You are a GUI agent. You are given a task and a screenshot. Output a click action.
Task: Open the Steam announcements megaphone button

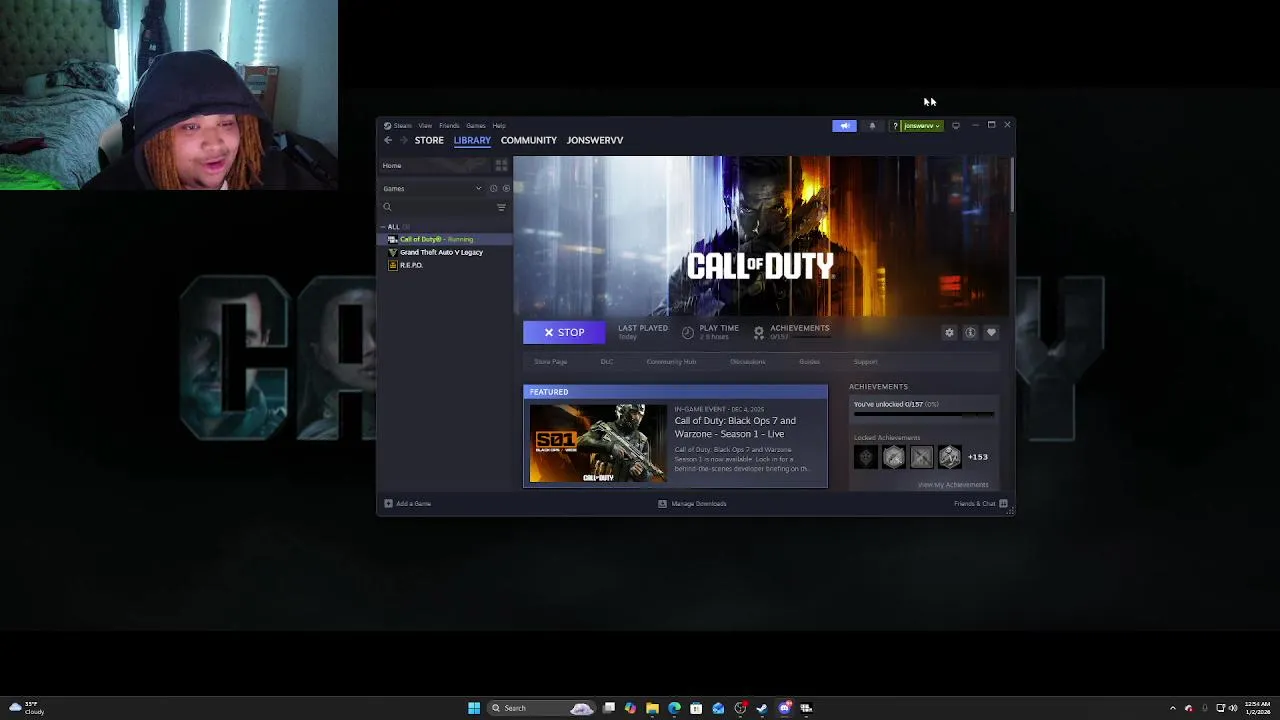tap(844, 126)
